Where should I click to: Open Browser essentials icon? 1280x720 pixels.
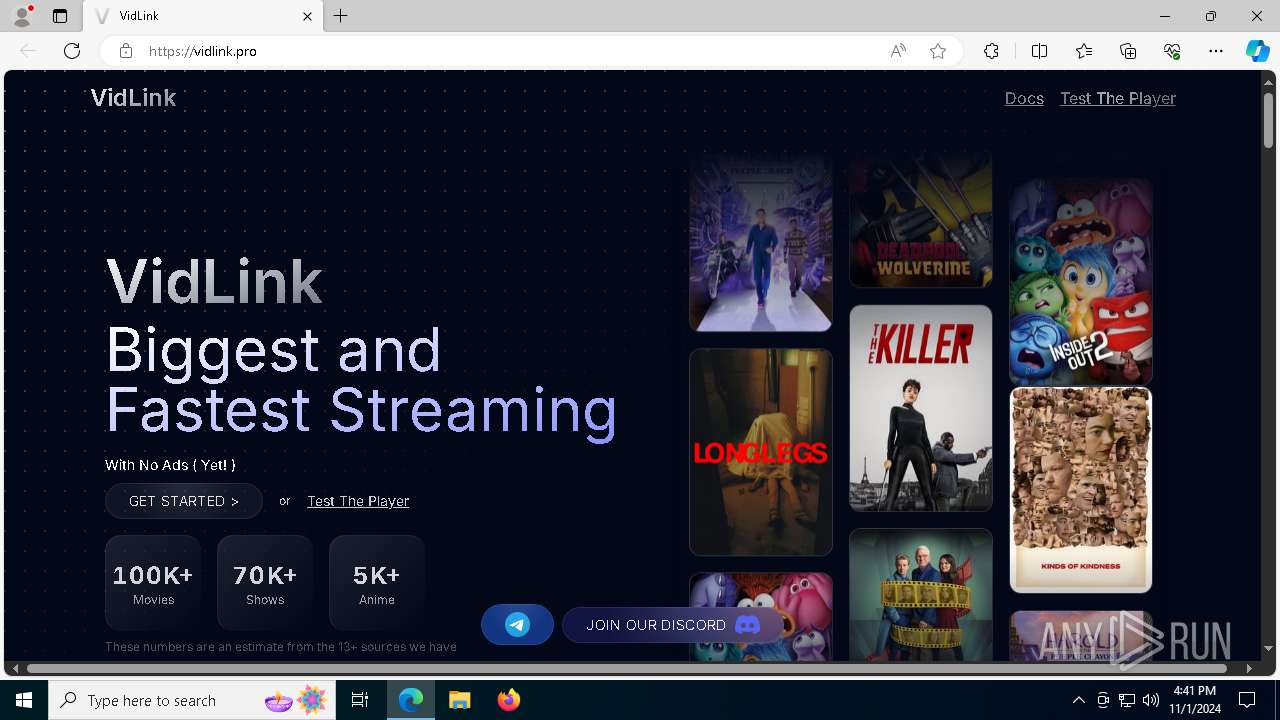tap(1172, 51)
